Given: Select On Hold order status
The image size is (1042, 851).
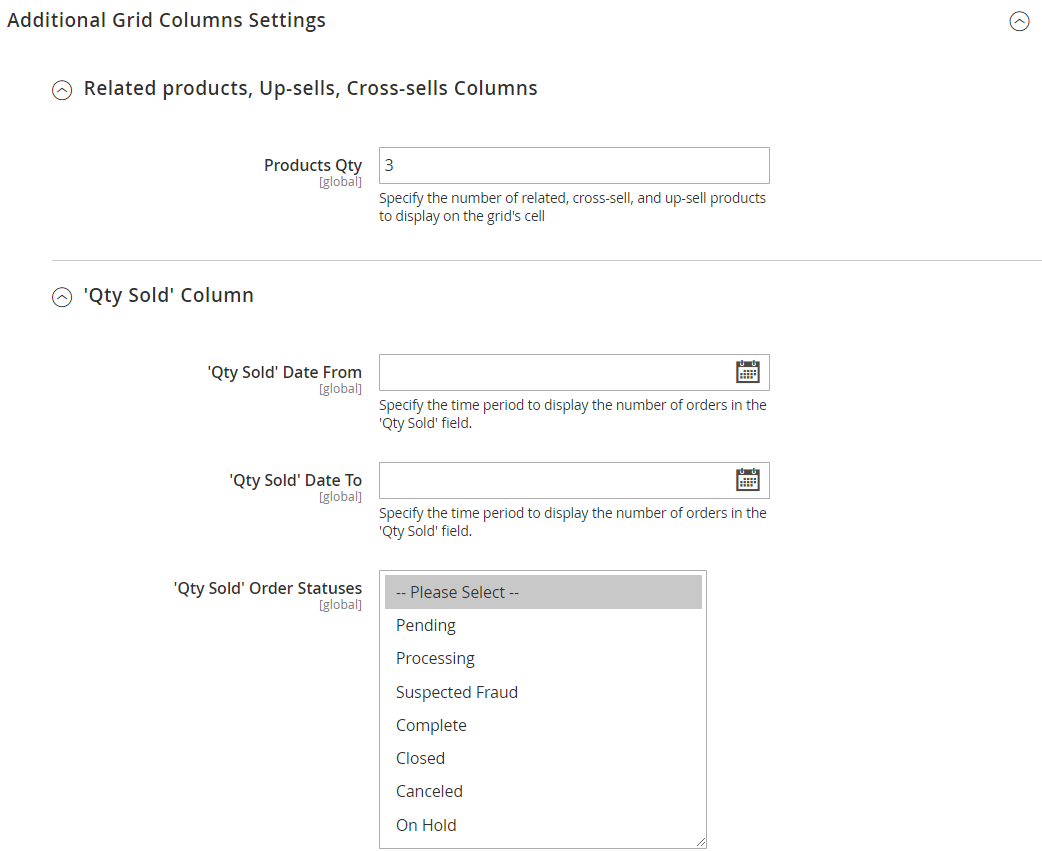Looking at the screenshot, I should click(x=543, y=825).
